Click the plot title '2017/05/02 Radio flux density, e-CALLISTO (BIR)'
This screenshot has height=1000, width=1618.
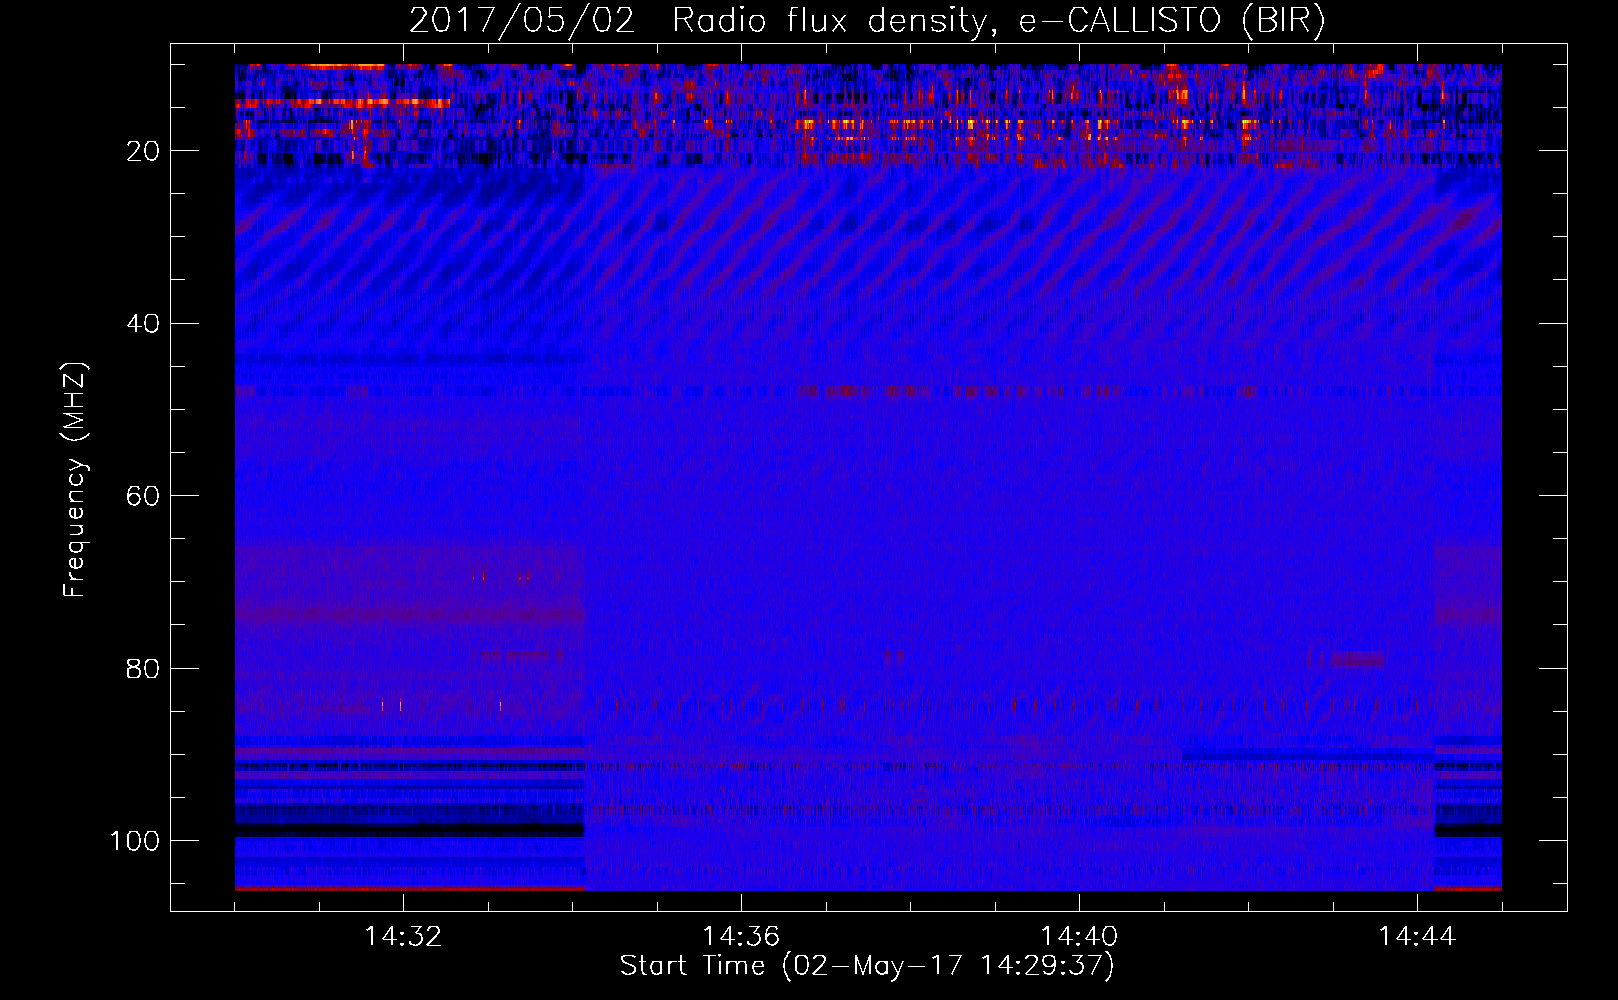(867, 20)
